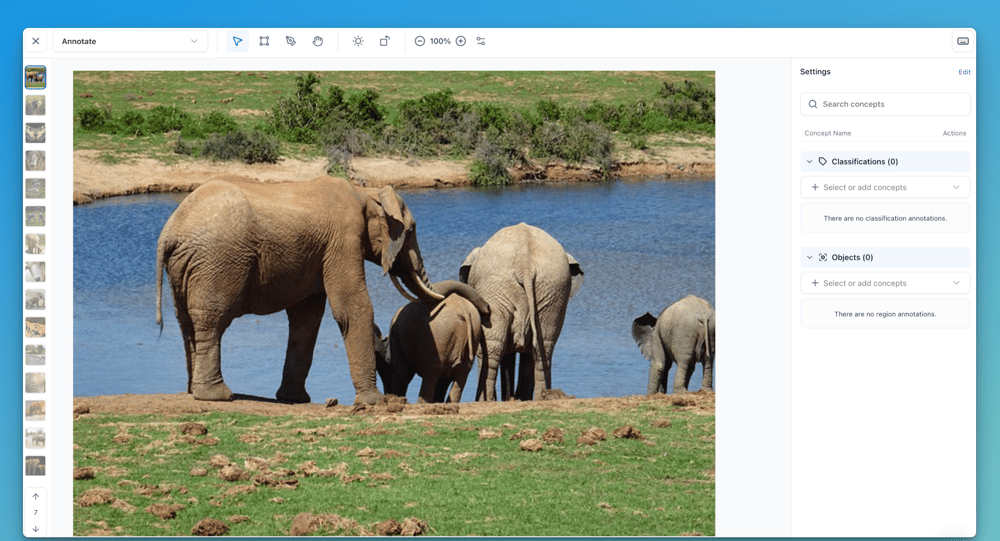The width and height of the screenshot is (1000, 541).
Task: Collapse the Classifications section
Action: (809, 161)
